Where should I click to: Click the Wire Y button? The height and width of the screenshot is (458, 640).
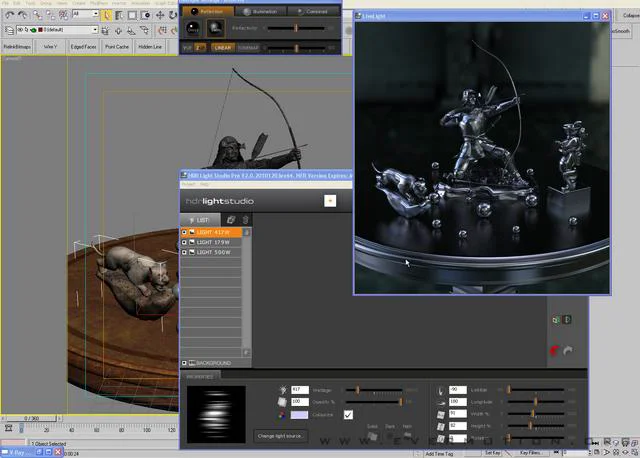click(x=50, y=47)
